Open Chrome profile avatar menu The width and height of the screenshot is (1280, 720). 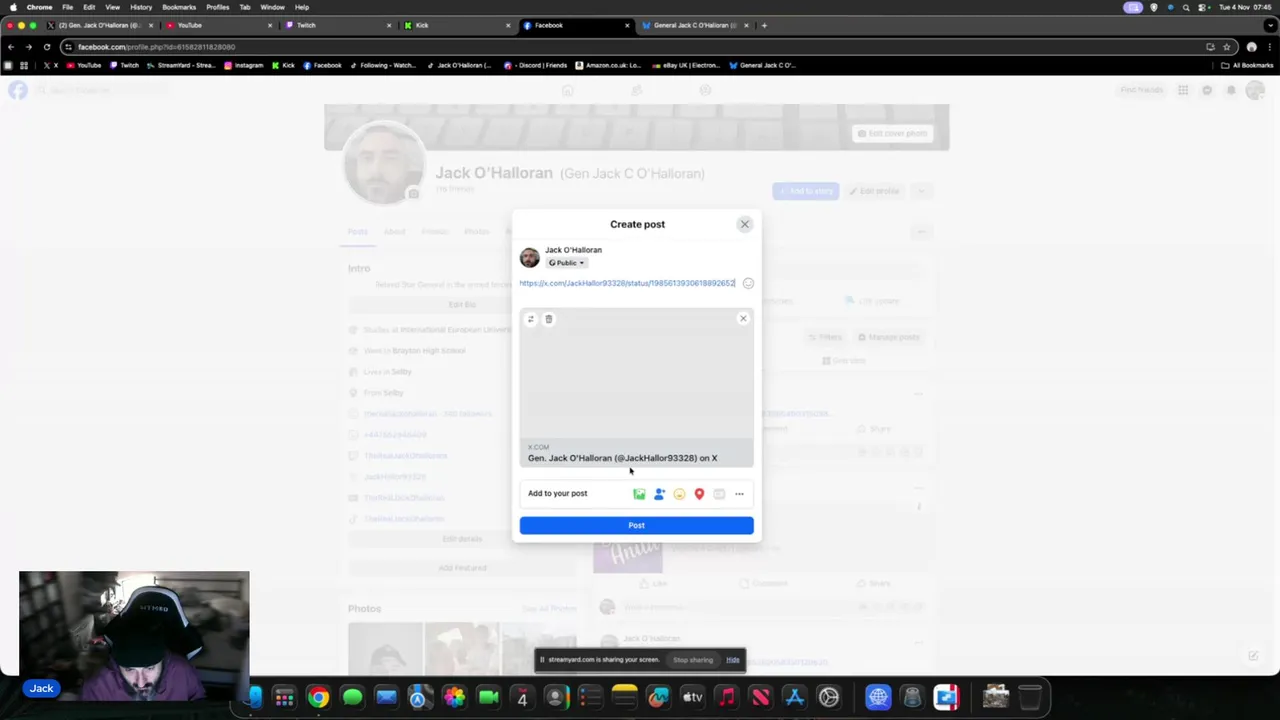1251,47
